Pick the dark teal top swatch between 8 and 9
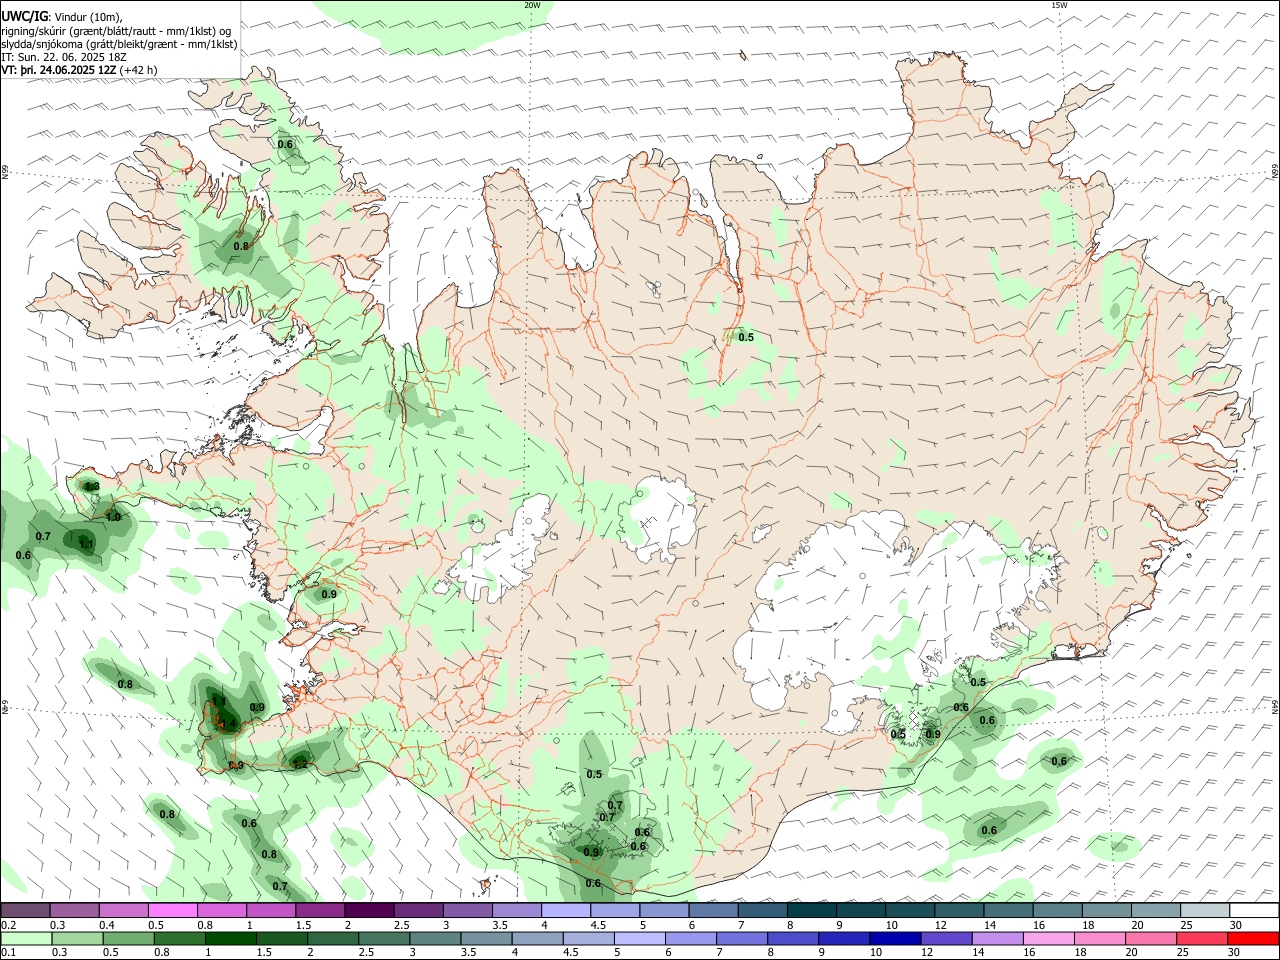 810,910
